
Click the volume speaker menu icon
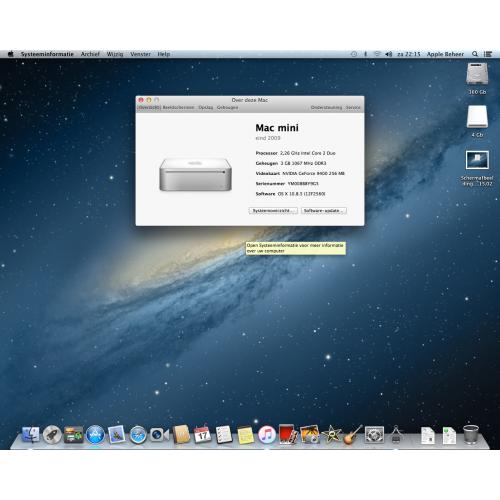(x=388, y=54)
